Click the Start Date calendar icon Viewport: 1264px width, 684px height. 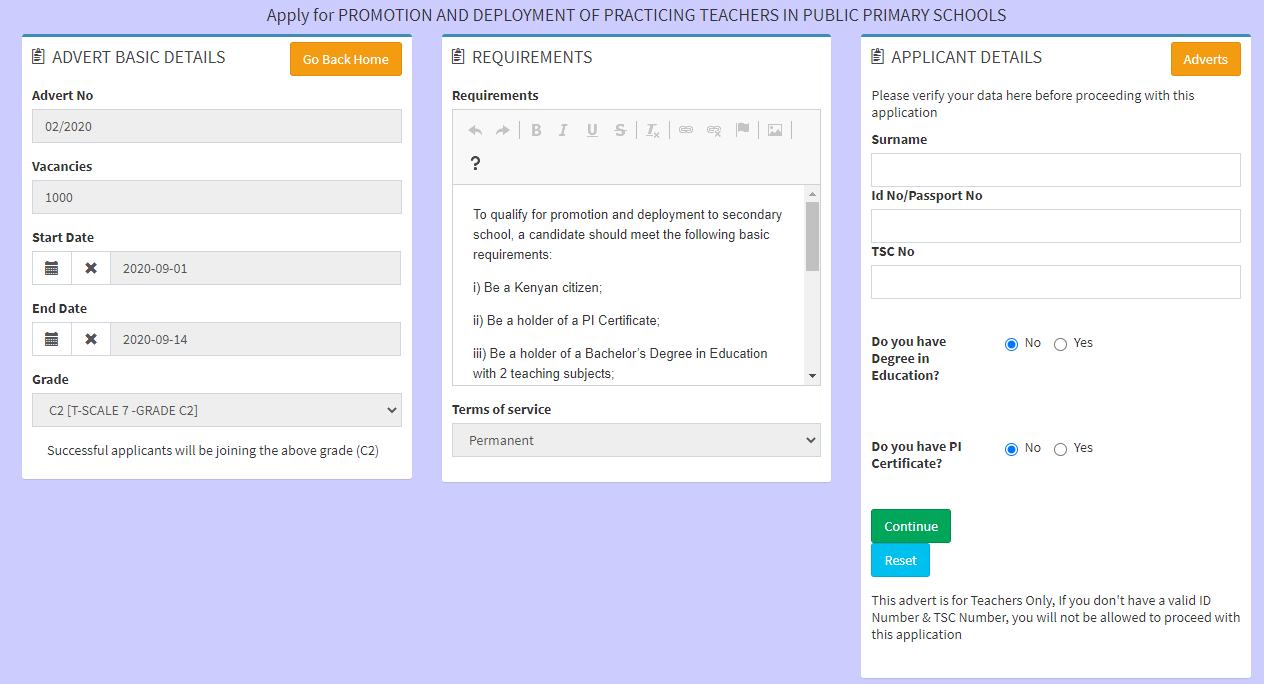coord(52,268)
